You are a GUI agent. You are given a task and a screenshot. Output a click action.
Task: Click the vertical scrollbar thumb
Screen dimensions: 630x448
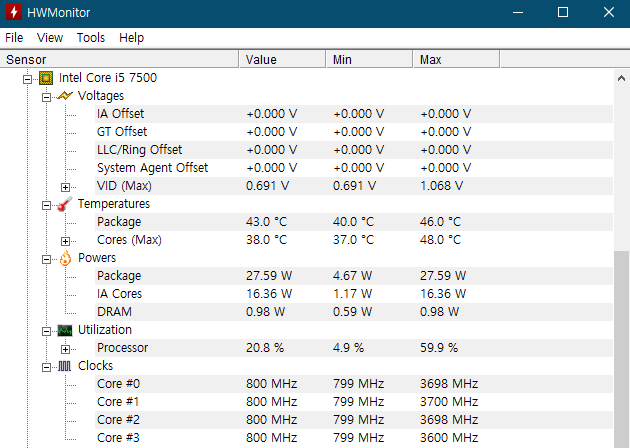pos(621,349)
